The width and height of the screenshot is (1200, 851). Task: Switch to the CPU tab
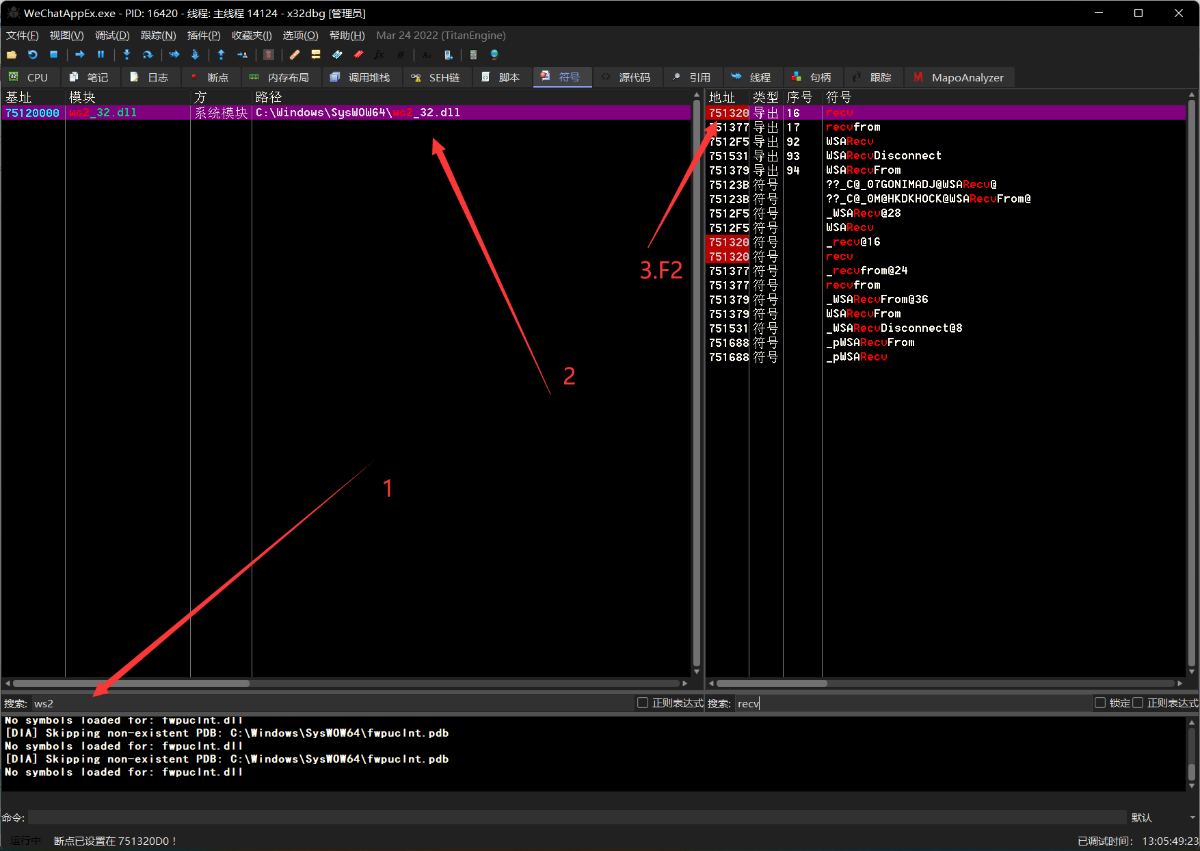[29, 77]
